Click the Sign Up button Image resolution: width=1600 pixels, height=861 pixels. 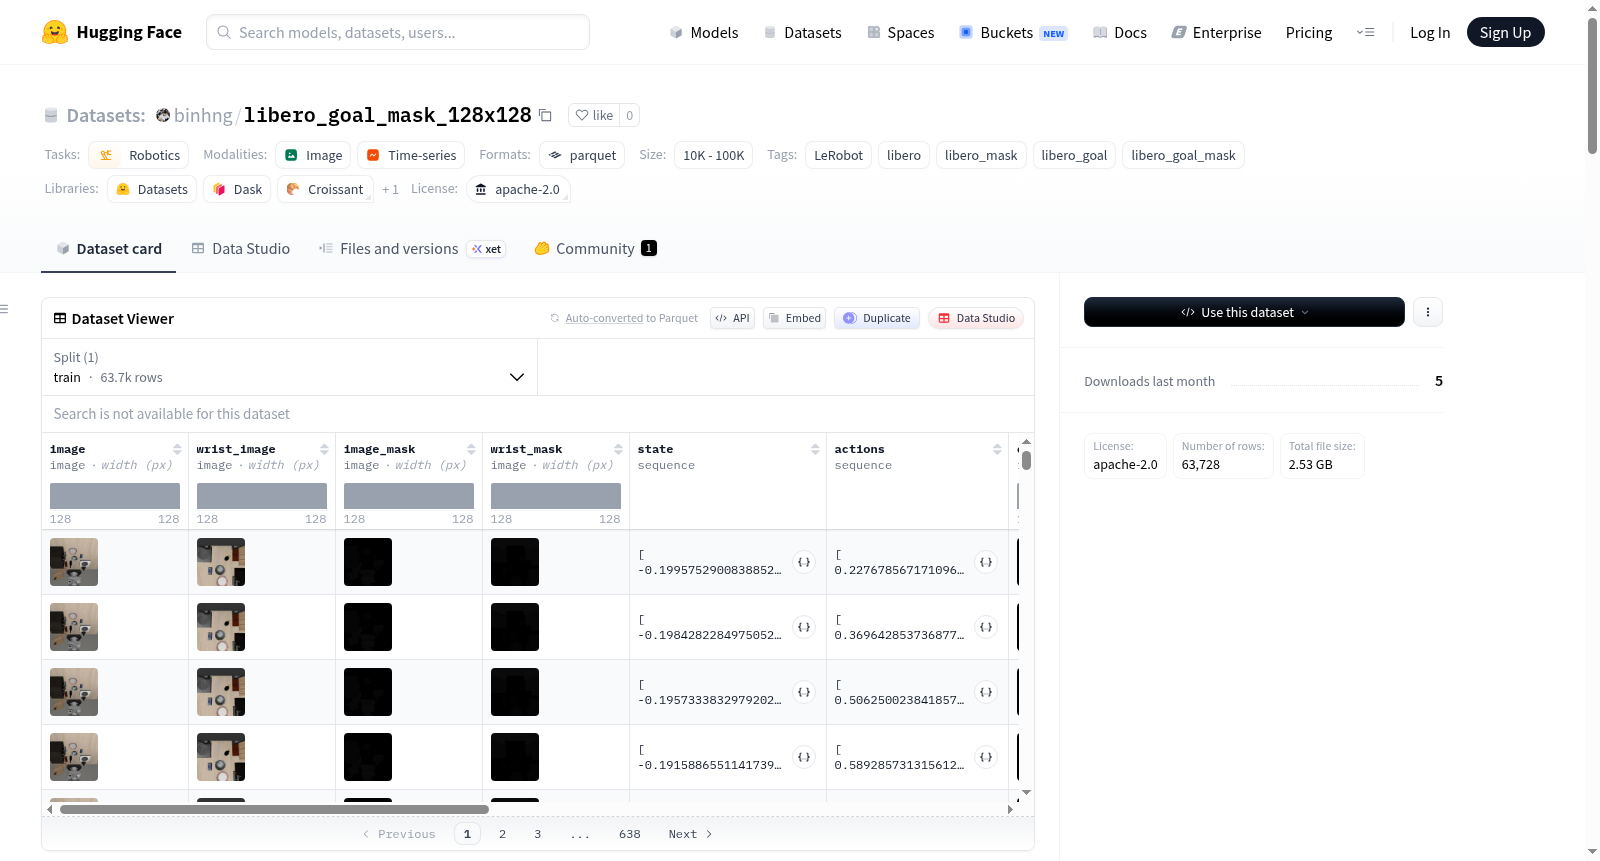[x=1505, y=32]
